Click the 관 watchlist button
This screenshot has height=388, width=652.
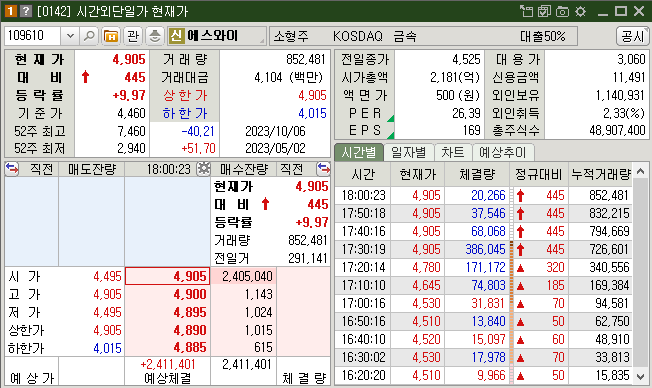click(x=133, y=36)
